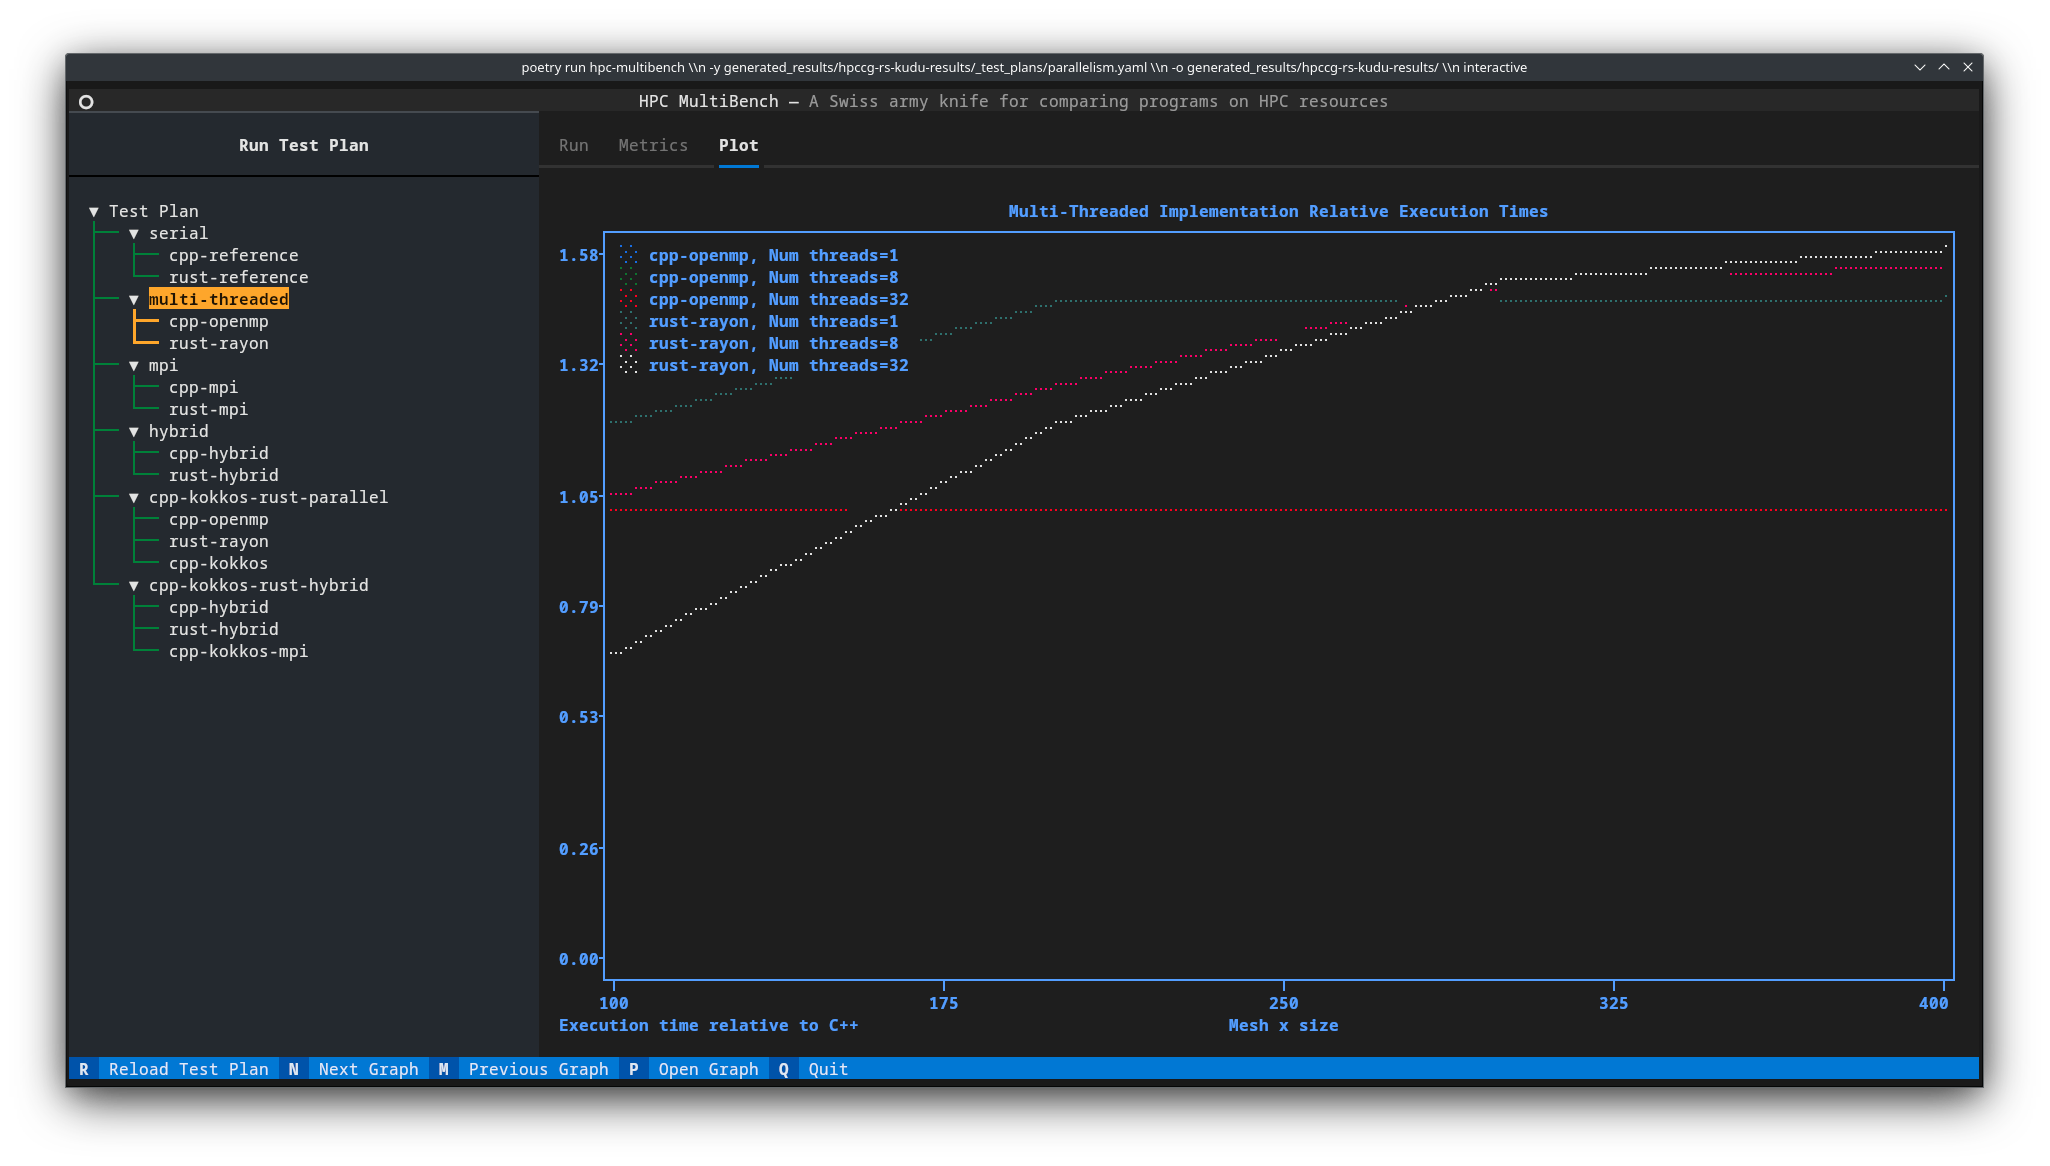Viewport: 2050px width, 1166px height.
Task: Click the P key hint in footer
Action: (x=633, y=1069)
